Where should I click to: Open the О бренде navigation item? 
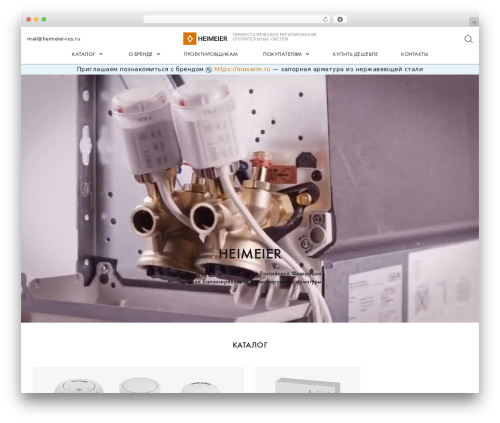[x=140, y=54]
